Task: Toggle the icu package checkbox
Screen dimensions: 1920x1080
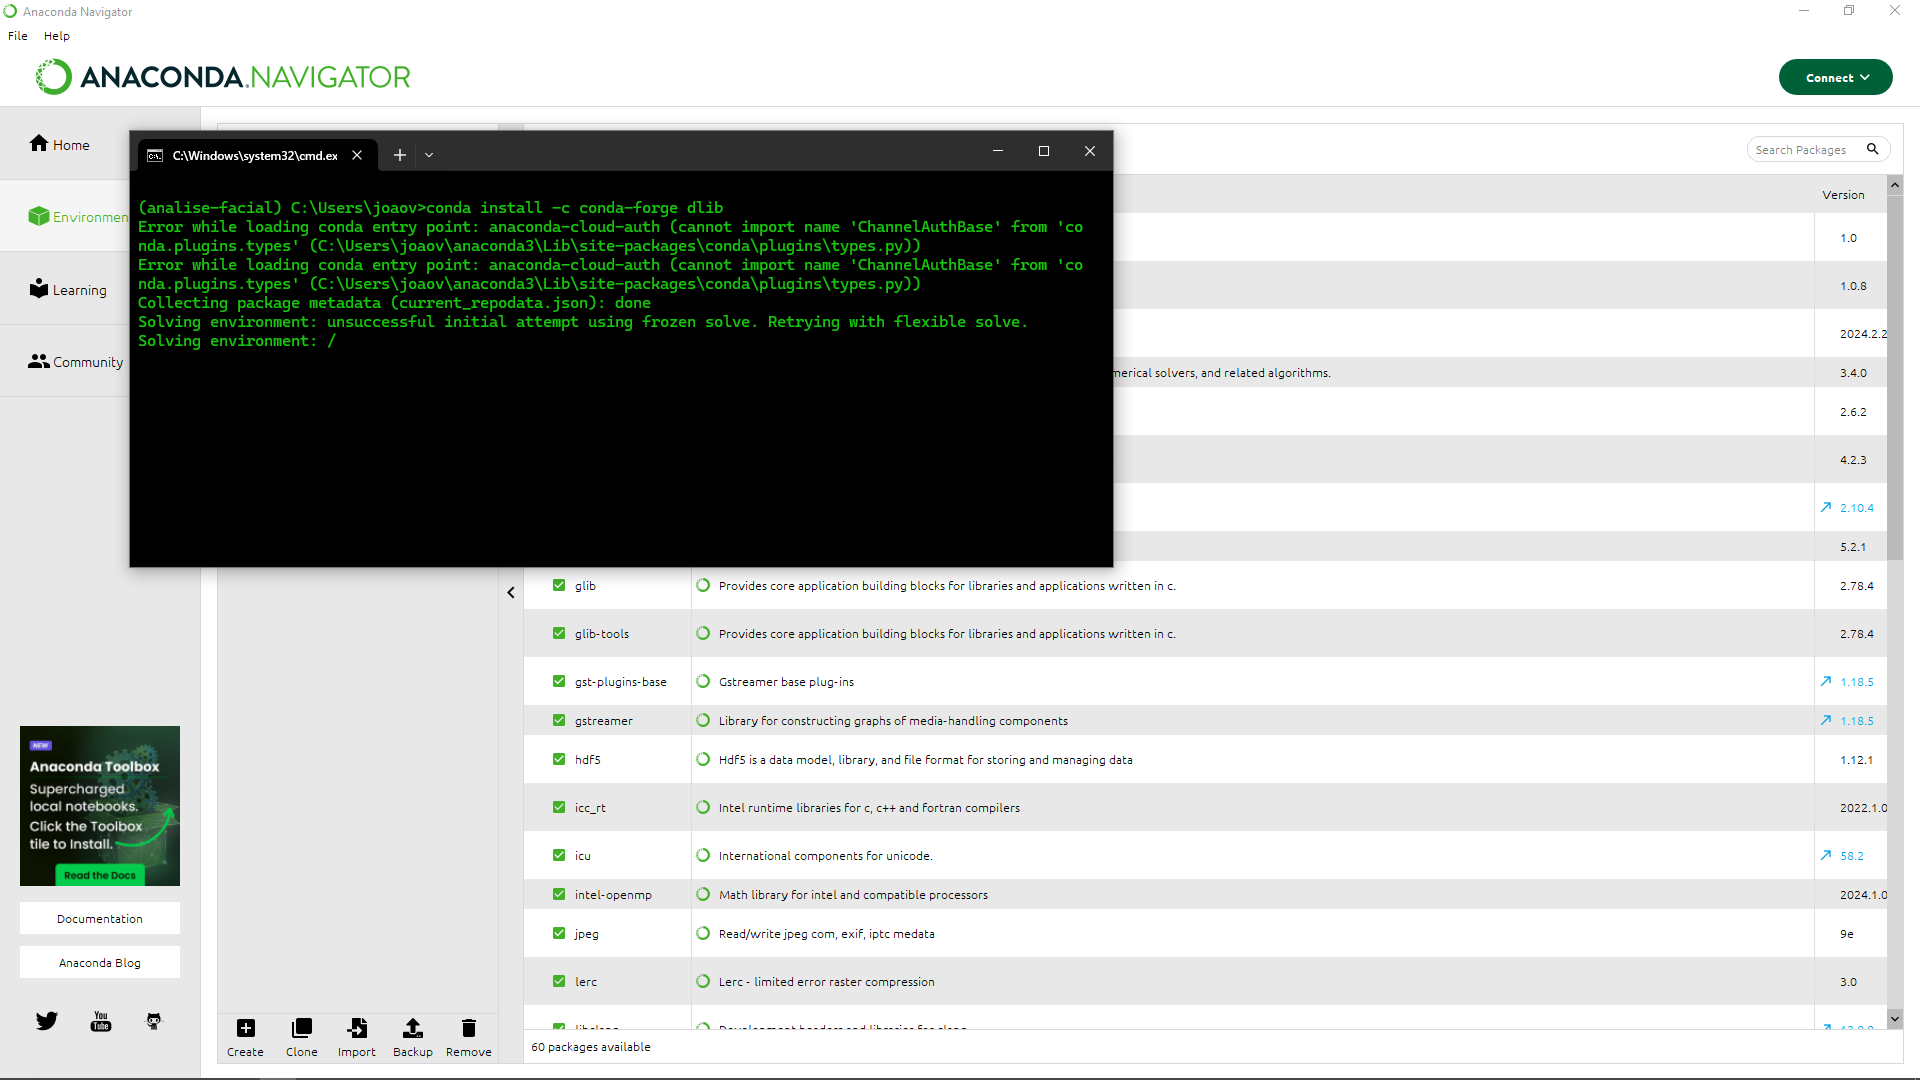Action: tap(559, 856)
